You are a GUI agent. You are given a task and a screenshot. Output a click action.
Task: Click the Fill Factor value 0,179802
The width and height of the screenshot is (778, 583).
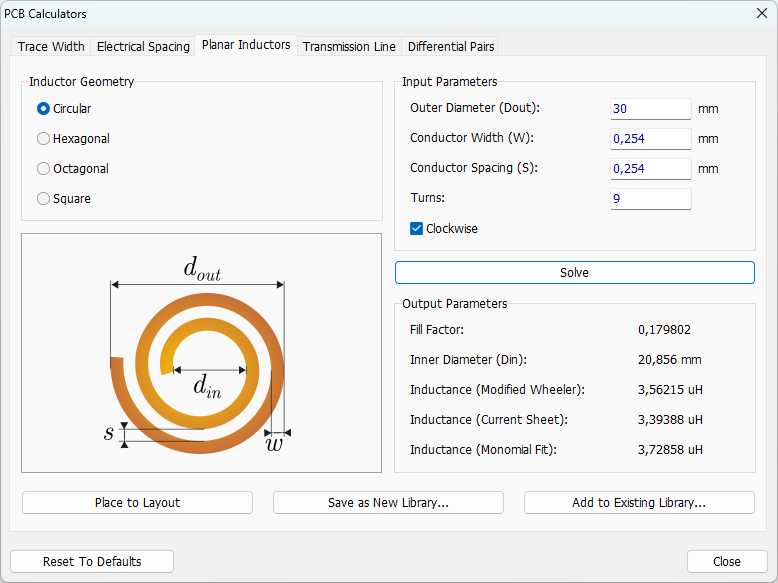pos(664,330)
